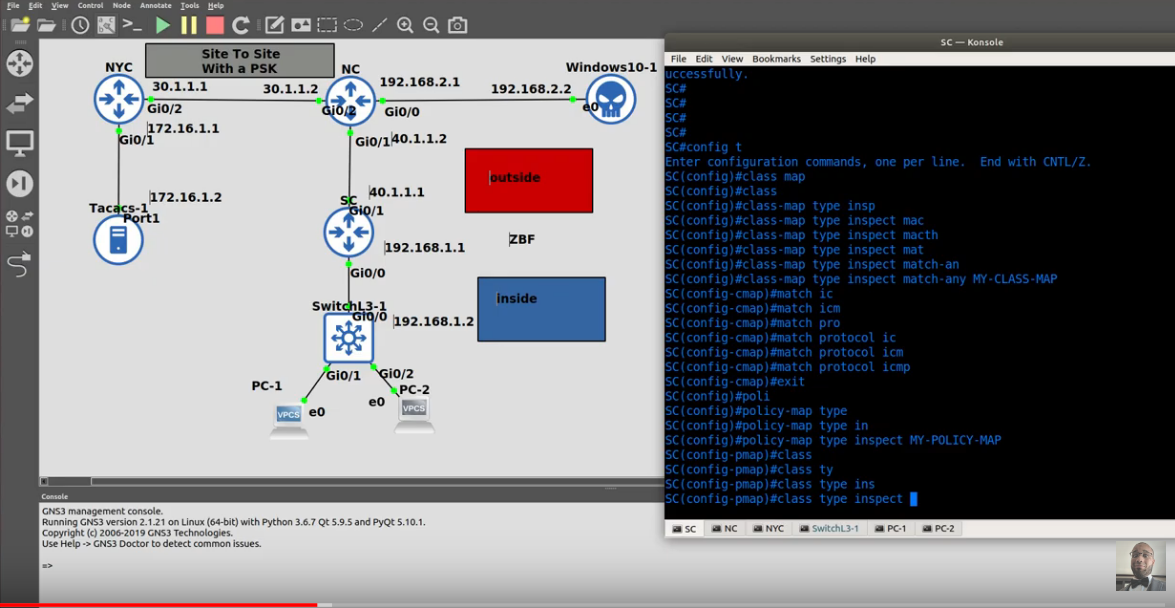The image size is (1175, 608).
Task: Select the draw ellipse tool
Action: click(x=353, y=25)
